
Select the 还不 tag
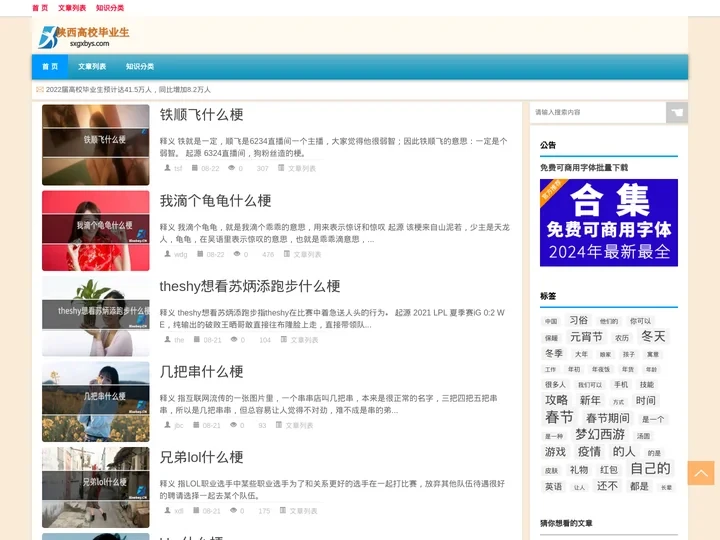607,486
